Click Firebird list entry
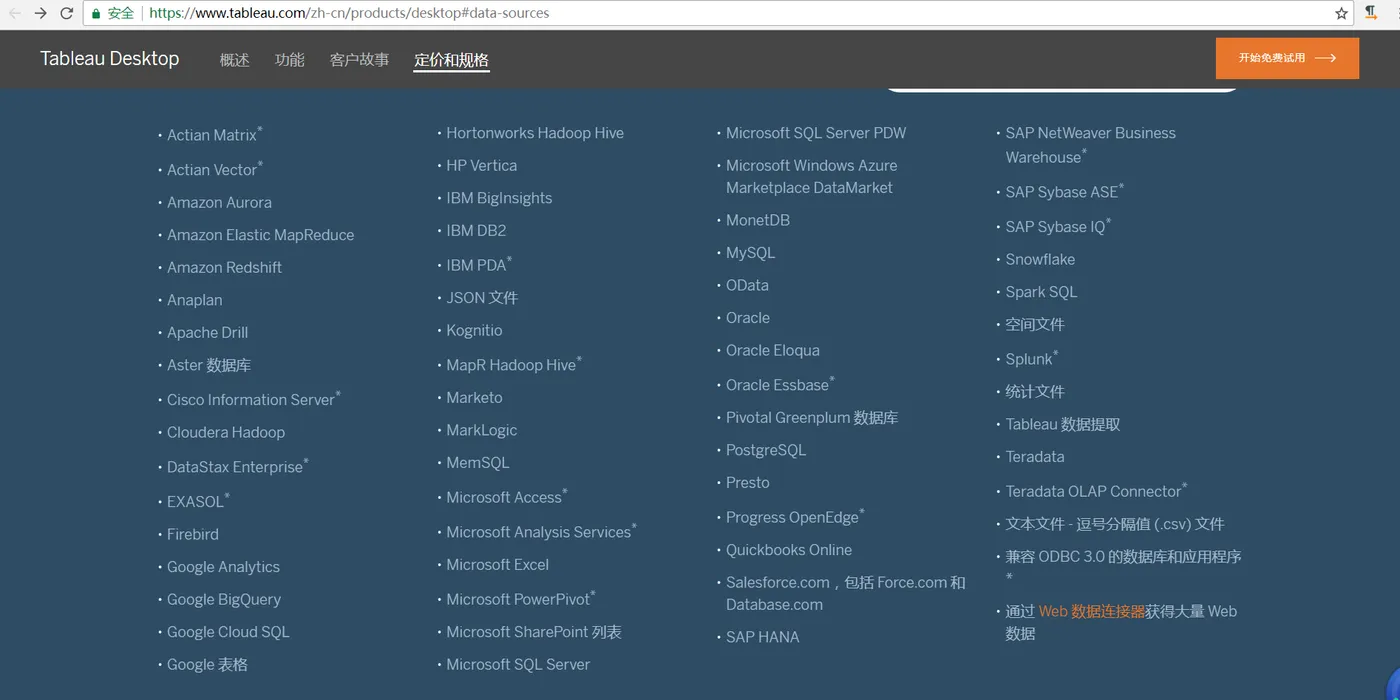1400x700 pixels. (x=193, y=534)
